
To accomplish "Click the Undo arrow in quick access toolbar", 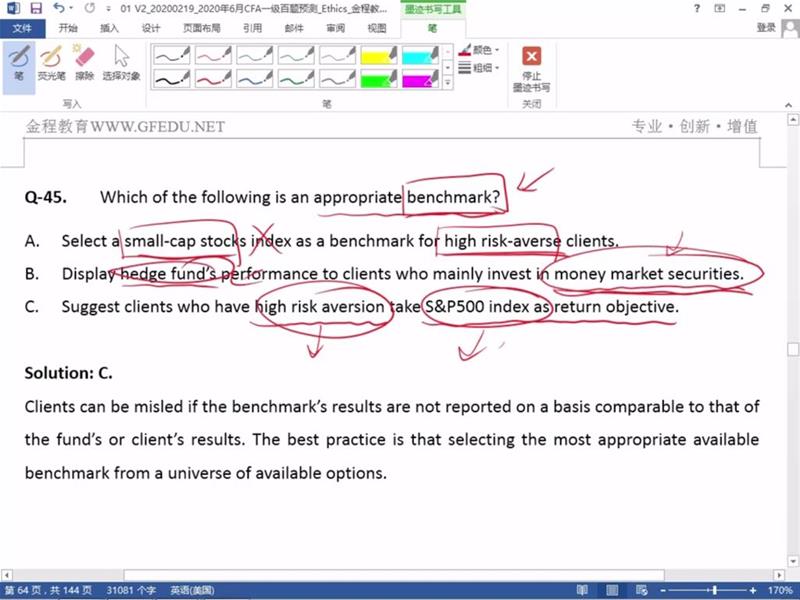I will [x=58, y=8].
